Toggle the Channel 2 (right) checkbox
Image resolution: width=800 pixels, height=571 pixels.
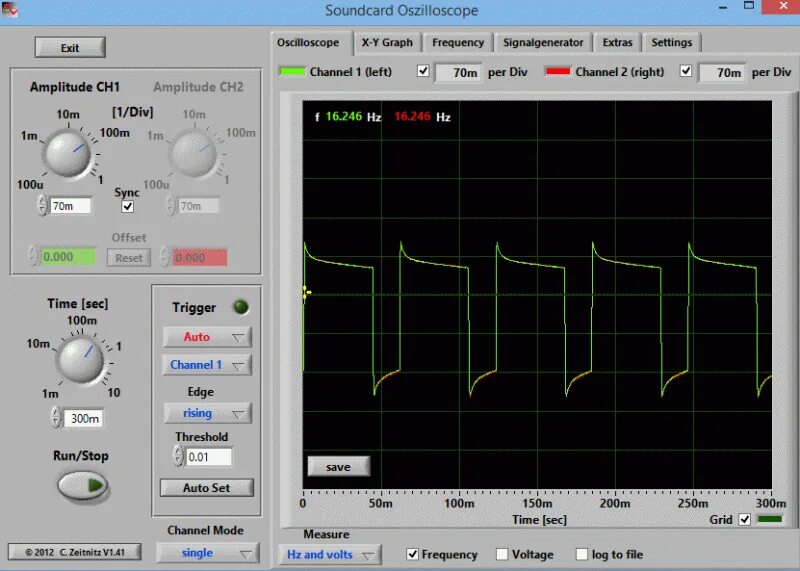click(686, 71)
